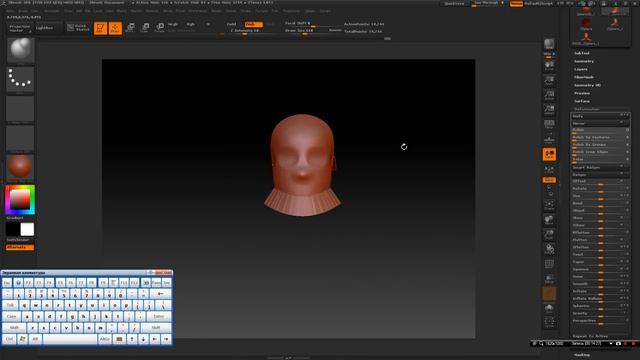Expand the Layers subpalette
Screen dimensions: 640x360
coord(581,69)
